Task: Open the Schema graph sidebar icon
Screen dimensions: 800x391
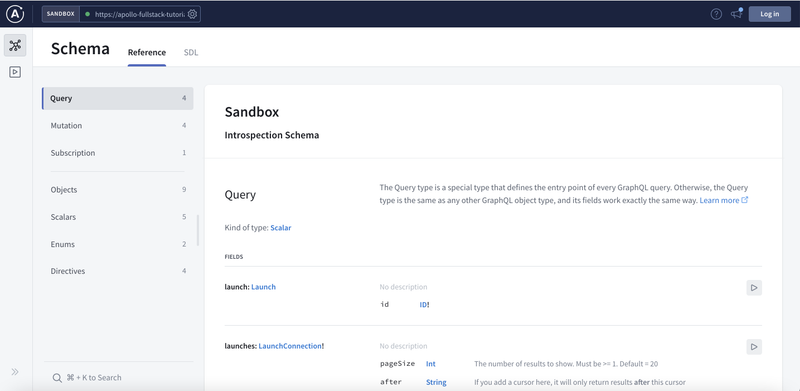Action: tap(15, 45)
